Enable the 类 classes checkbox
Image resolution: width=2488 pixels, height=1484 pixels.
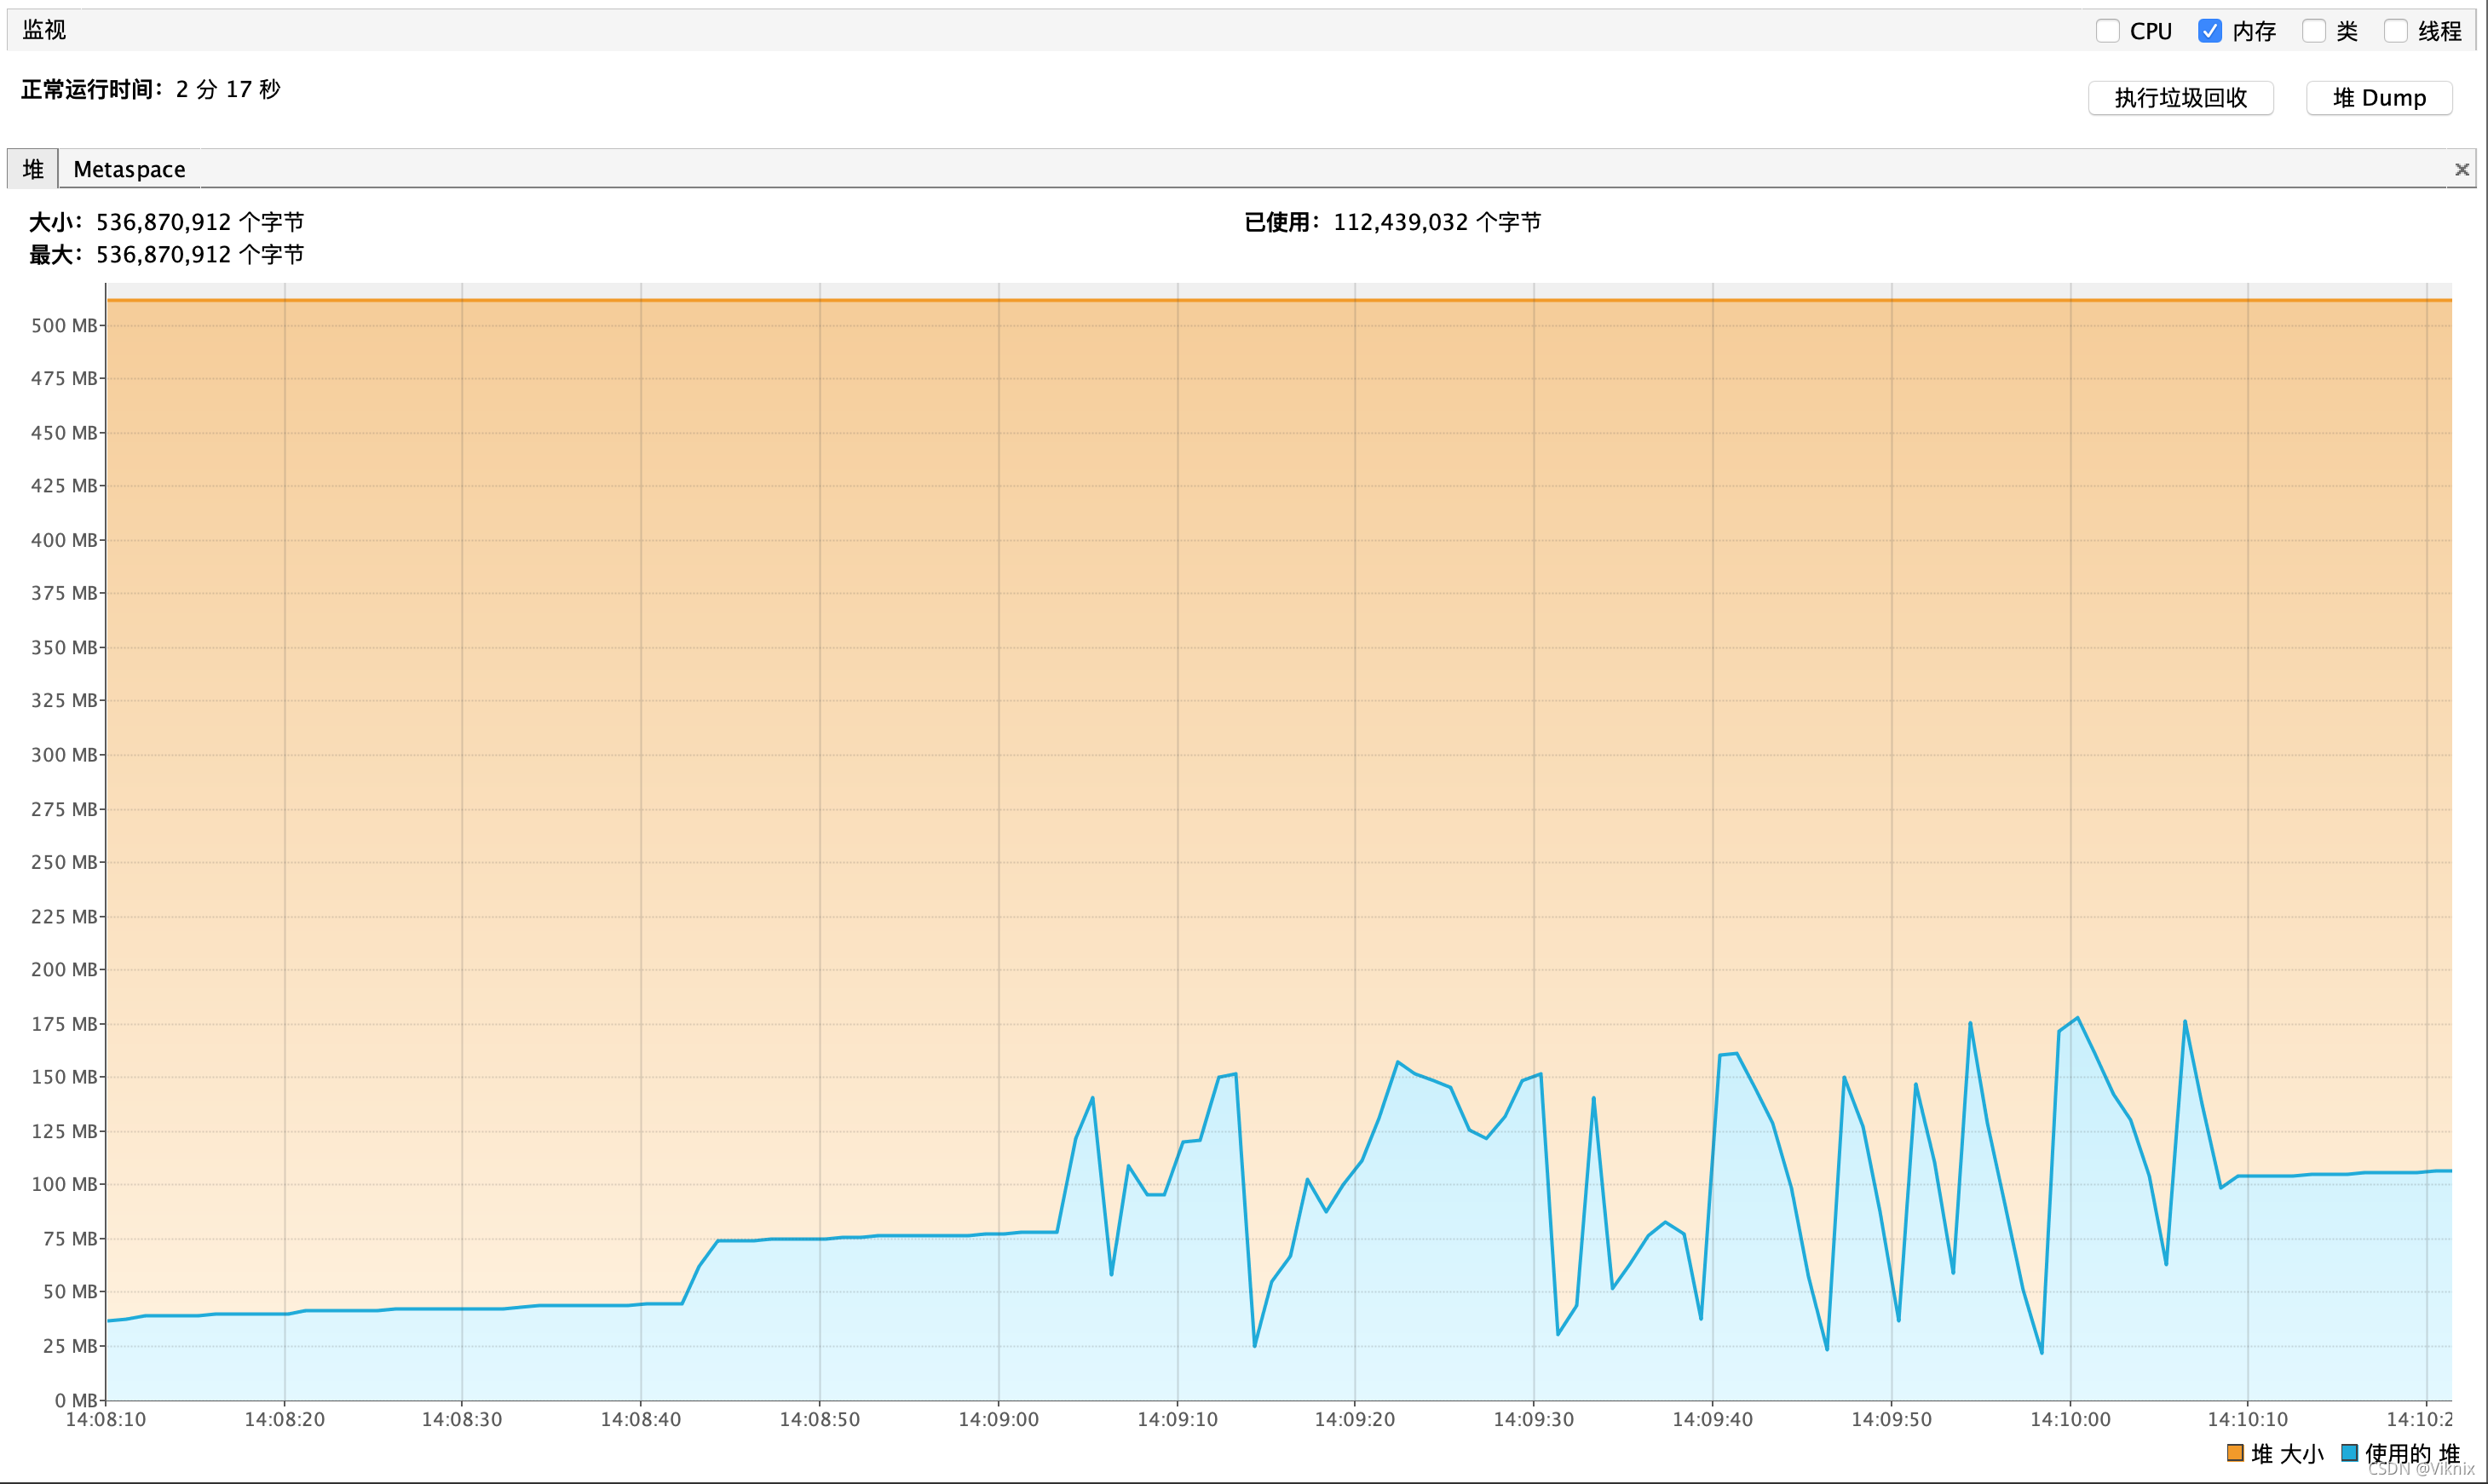[x=2313, y=31]
